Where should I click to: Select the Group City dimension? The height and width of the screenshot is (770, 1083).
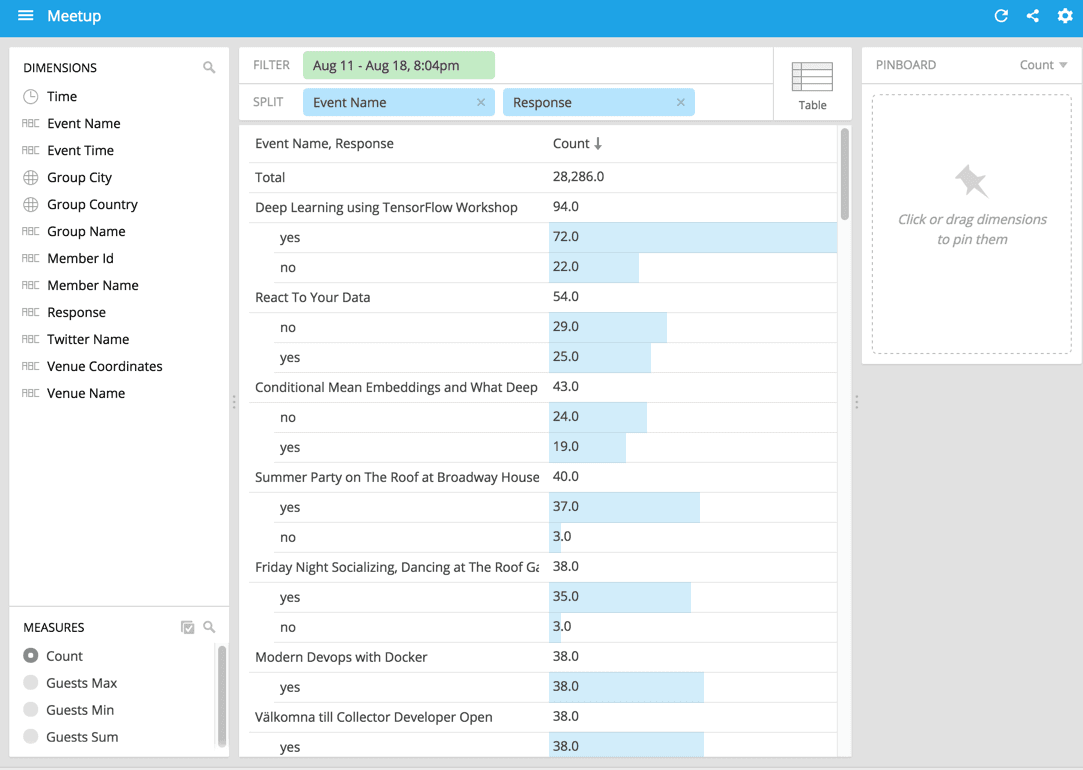click(79, 177)
